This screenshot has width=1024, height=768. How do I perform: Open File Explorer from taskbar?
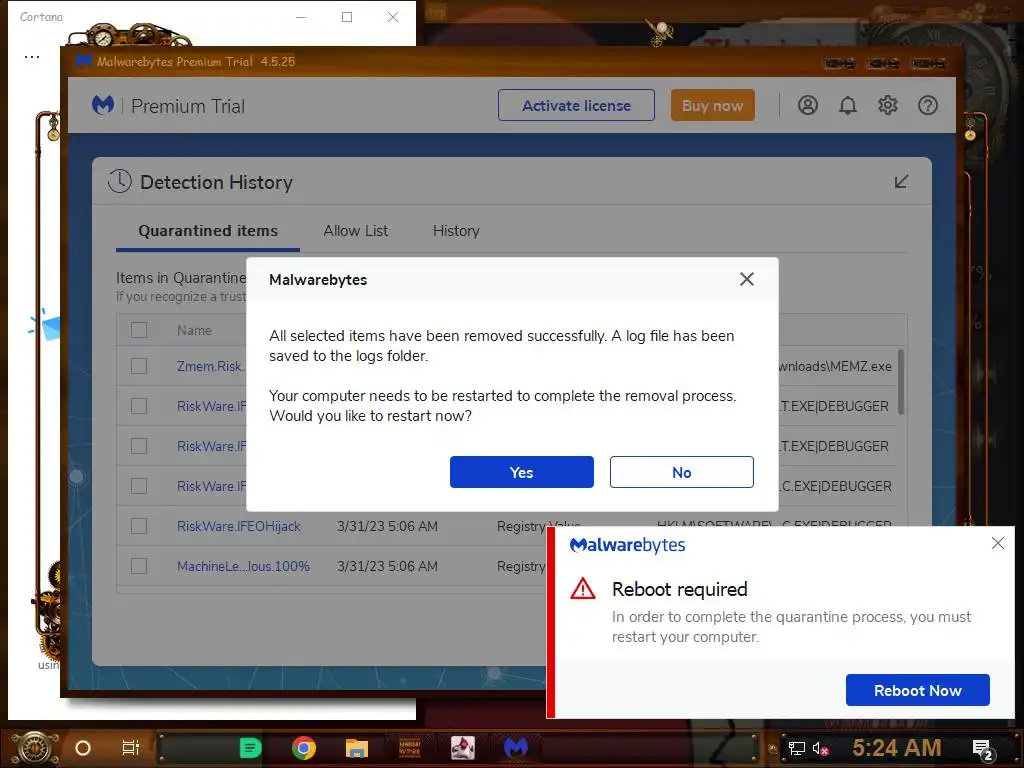tap(357, 748)
